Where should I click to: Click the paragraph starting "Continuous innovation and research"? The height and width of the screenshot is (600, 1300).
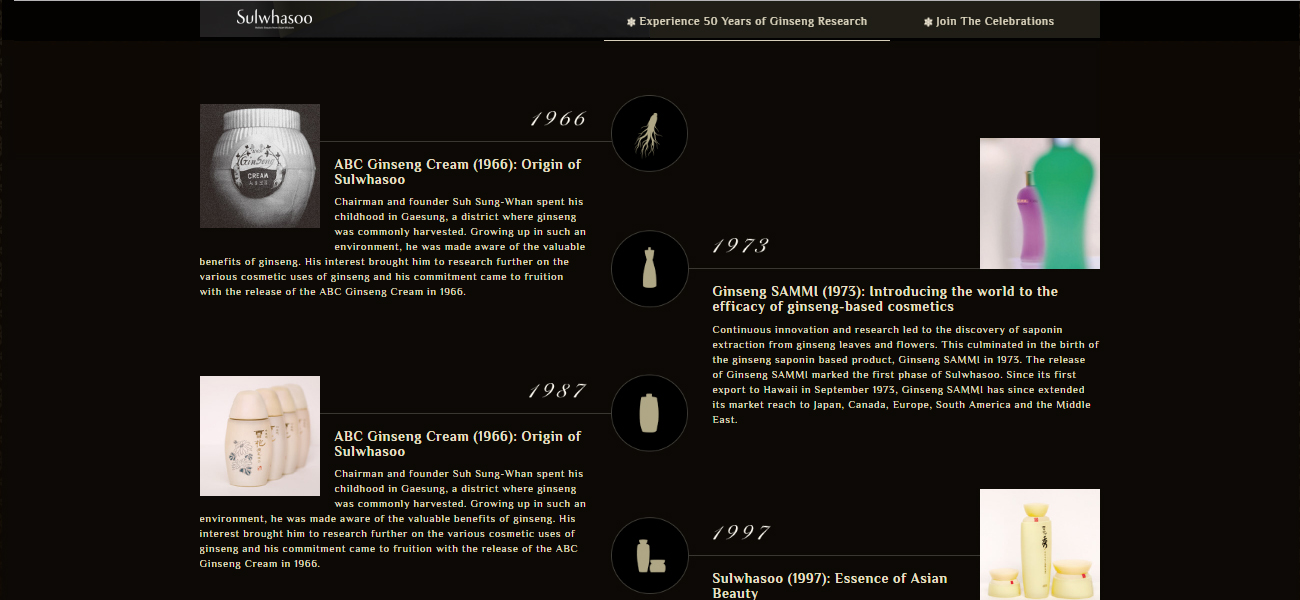pyautogui.click(x=905, y=374)
